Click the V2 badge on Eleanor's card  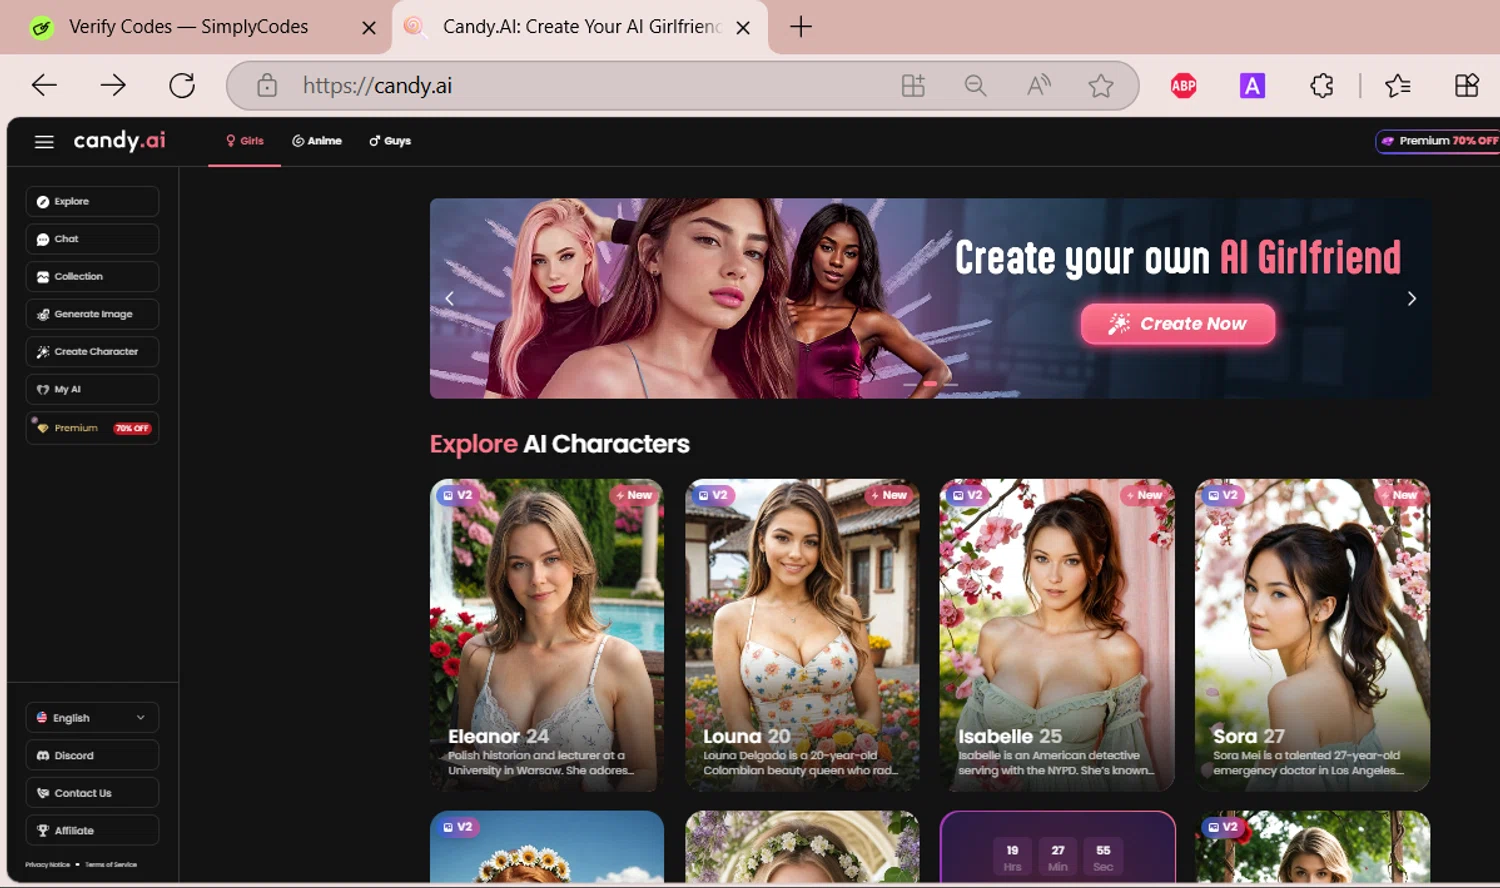457,495
